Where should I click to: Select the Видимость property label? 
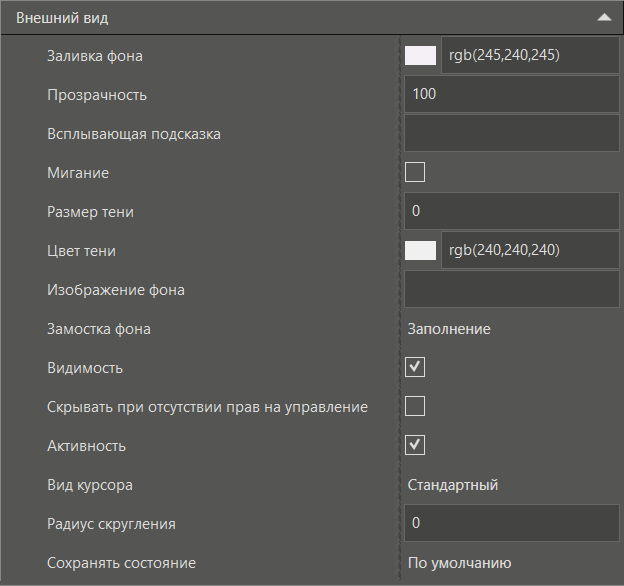point(85,368)
